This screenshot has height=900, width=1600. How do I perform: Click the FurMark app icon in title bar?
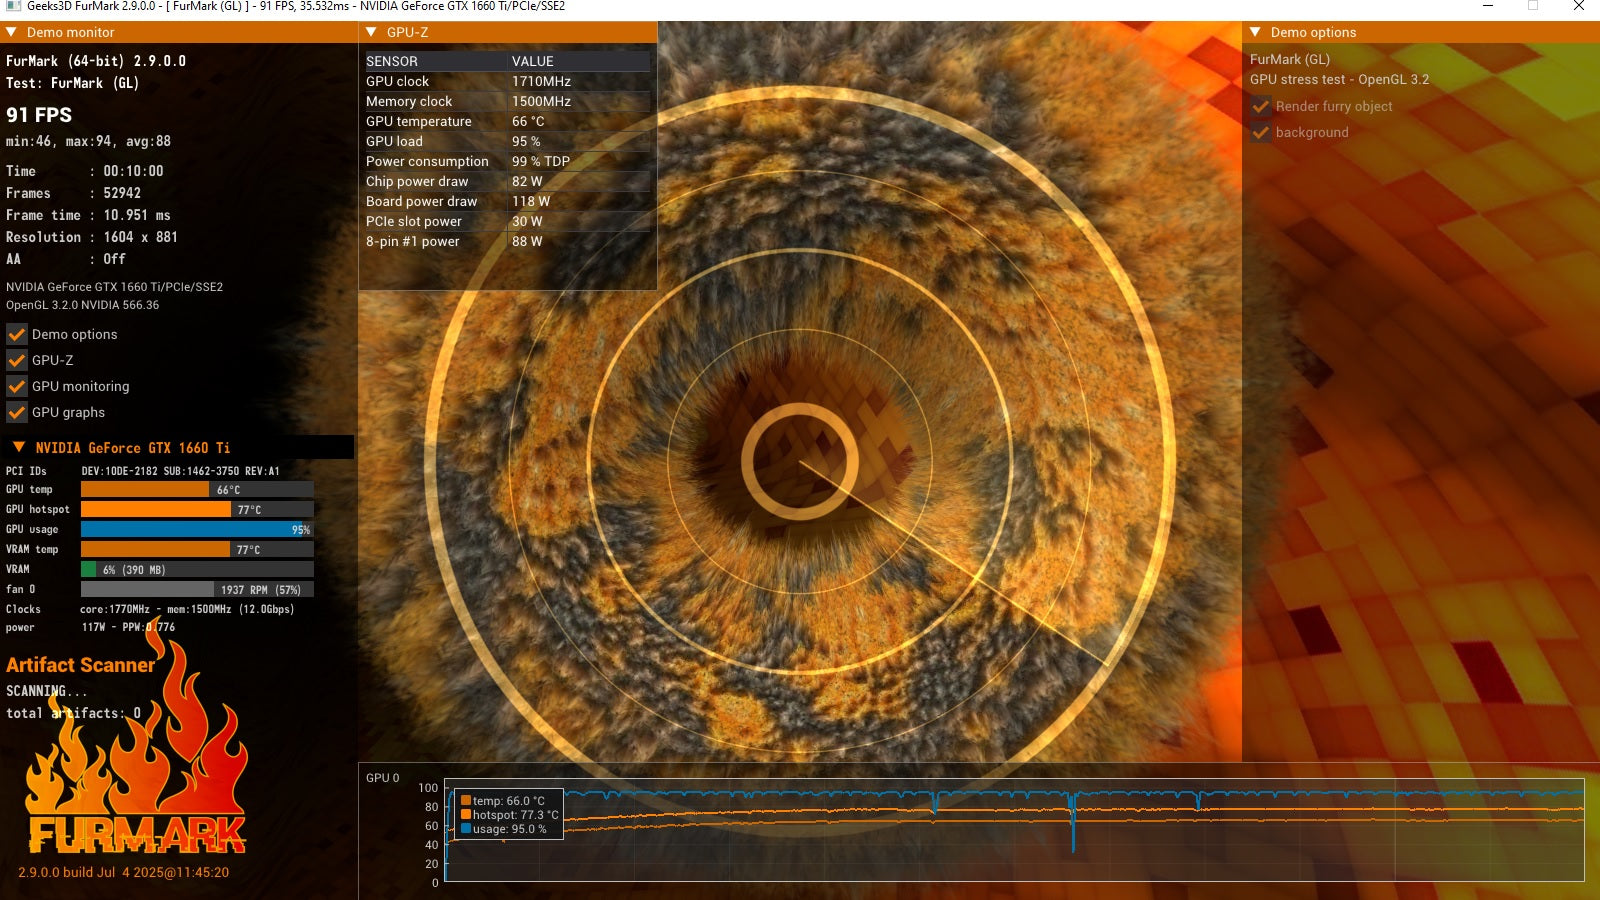point(13,6)
